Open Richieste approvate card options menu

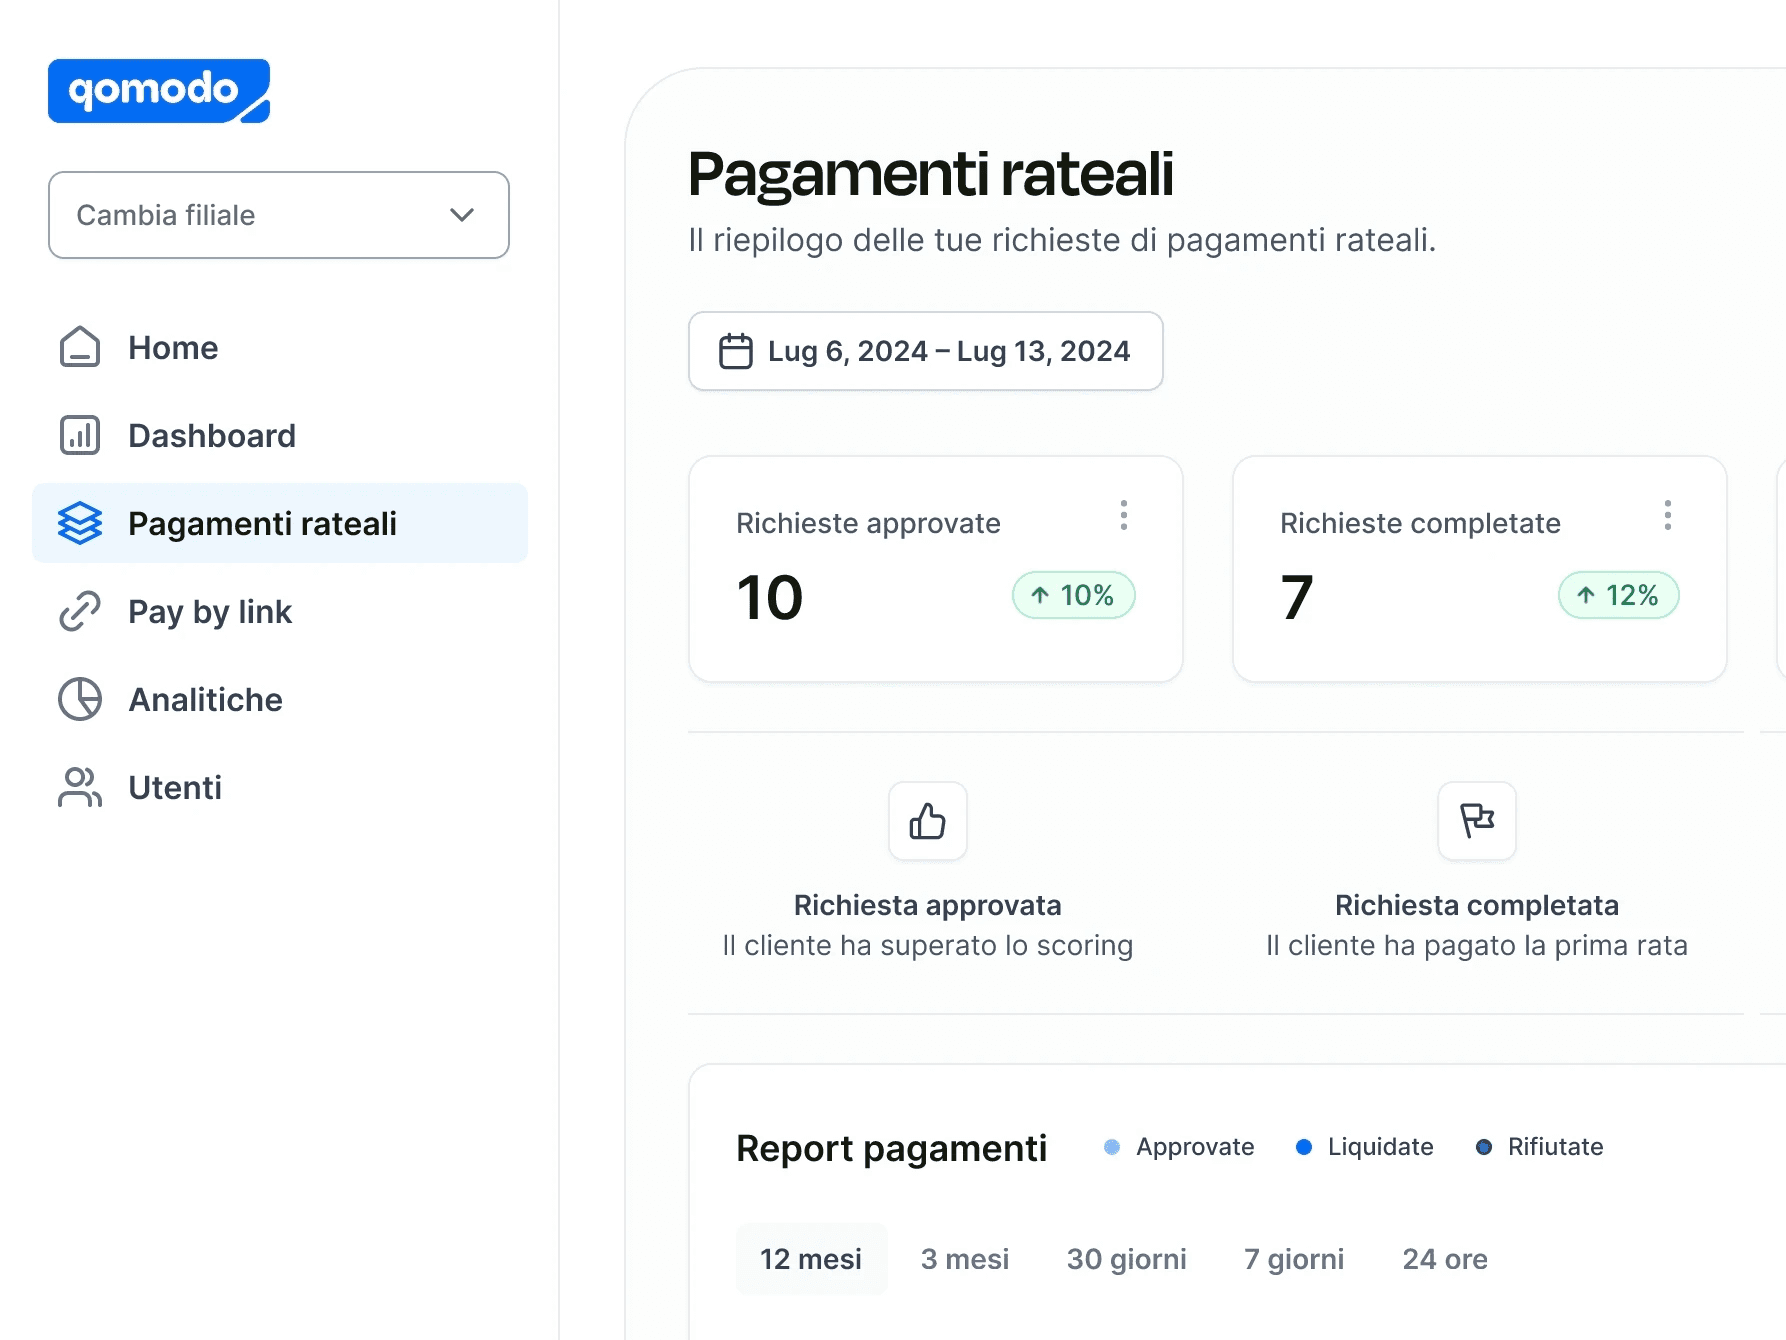click(x=1124, y=515)
